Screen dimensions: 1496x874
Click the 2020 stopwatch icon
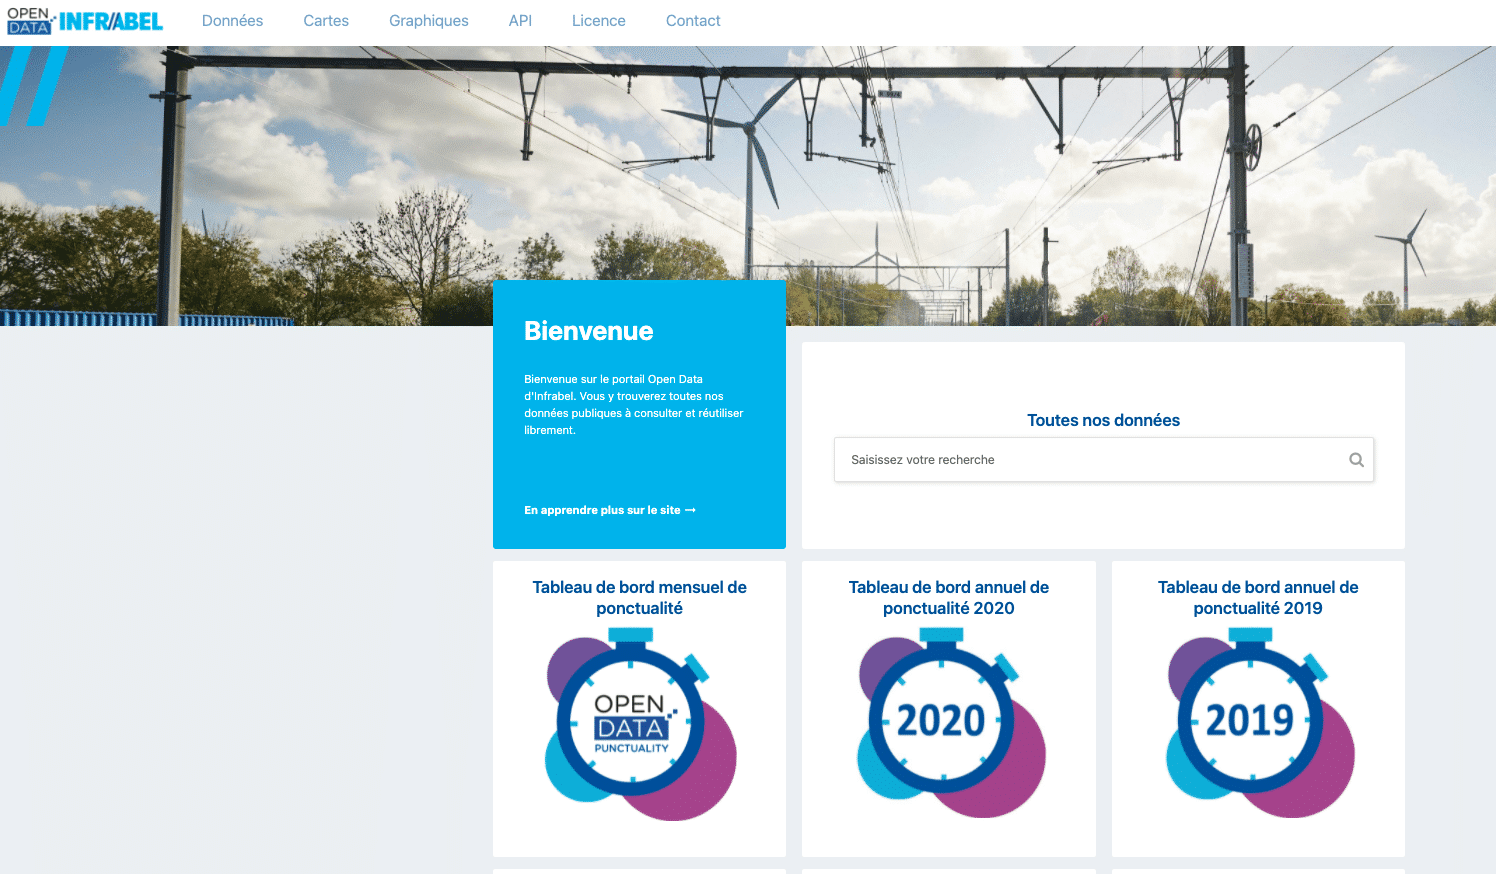pos(949,723)
